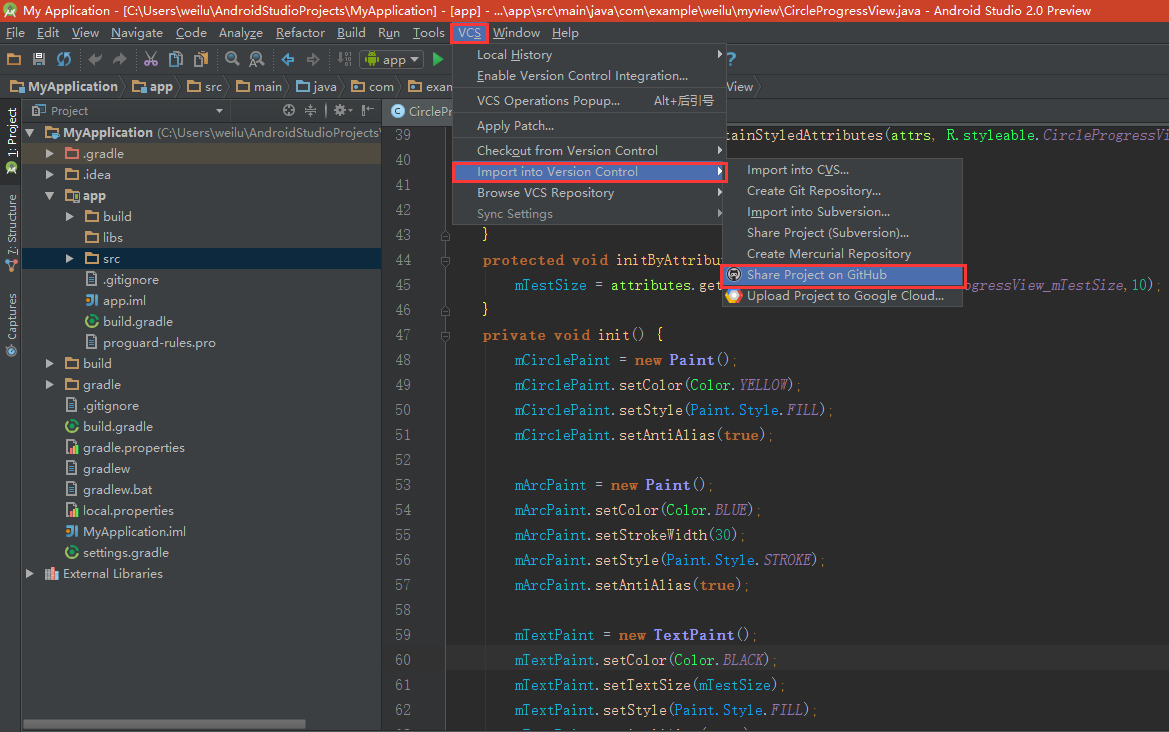Image resolution: width=1169 pixels, height=732 pixels.
Task: Select libs folder in tree
Action: pyautogui.click(x=104, y=238)
